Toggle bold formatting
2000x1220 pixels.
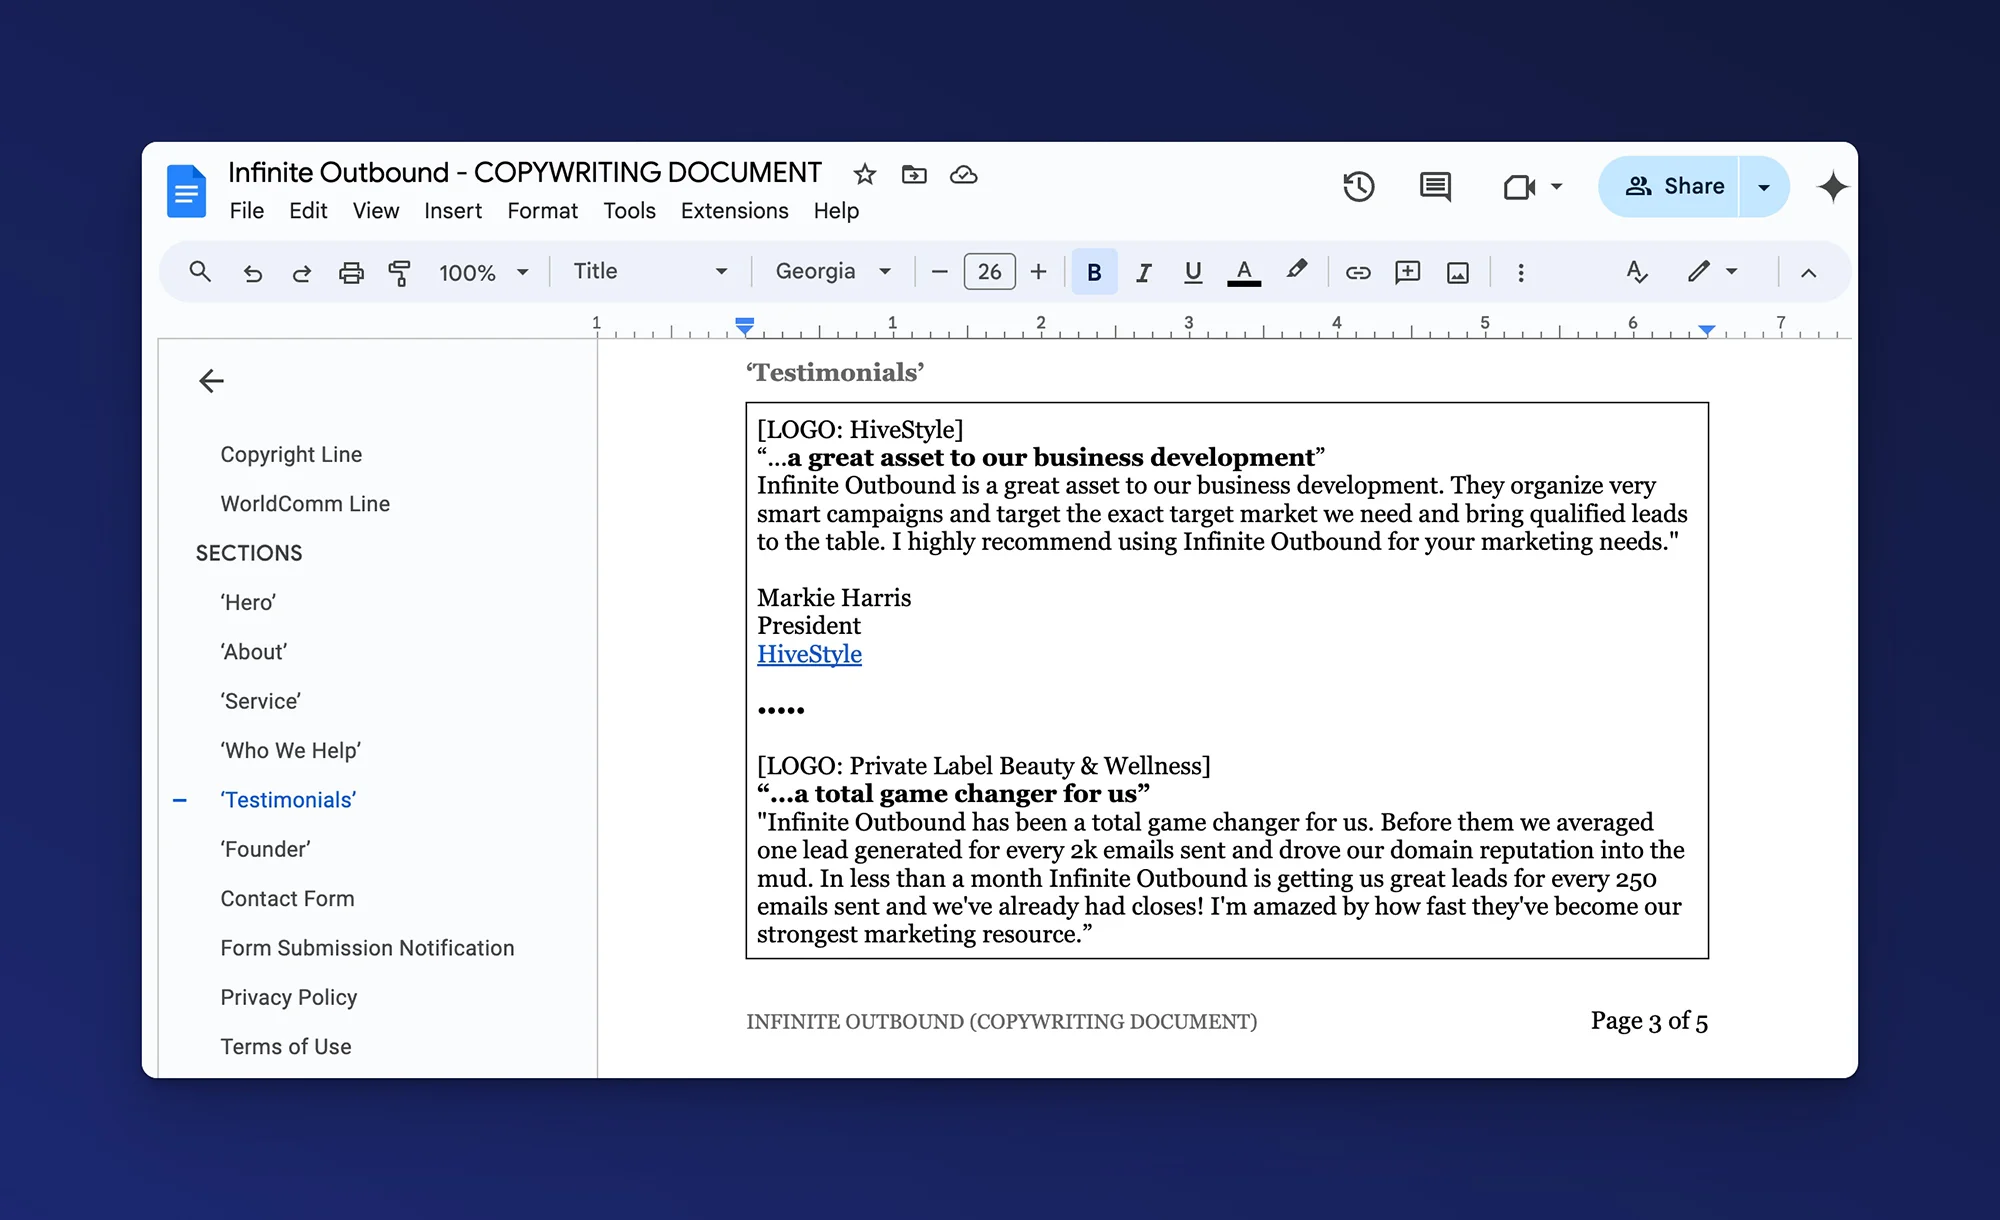pyautogui.click(x=1094, y=272)
